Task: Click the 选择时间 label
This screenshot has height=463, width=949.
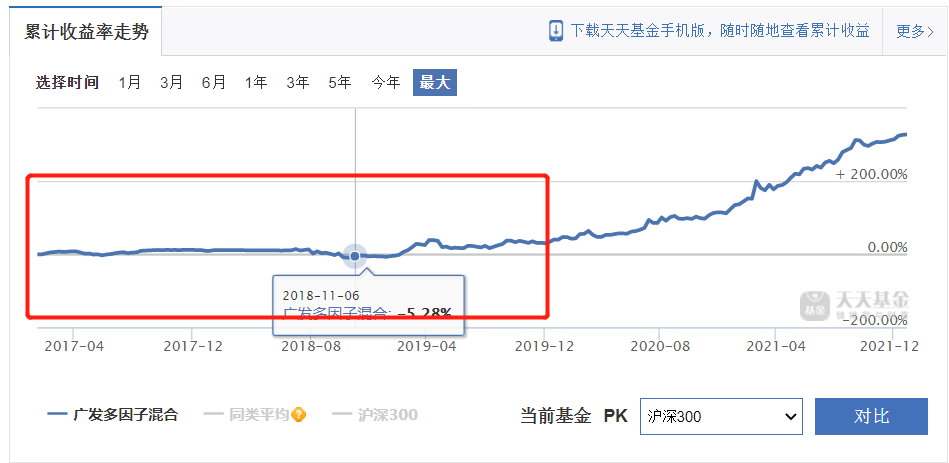Action: pyautogui.click(x=67, y=82)
